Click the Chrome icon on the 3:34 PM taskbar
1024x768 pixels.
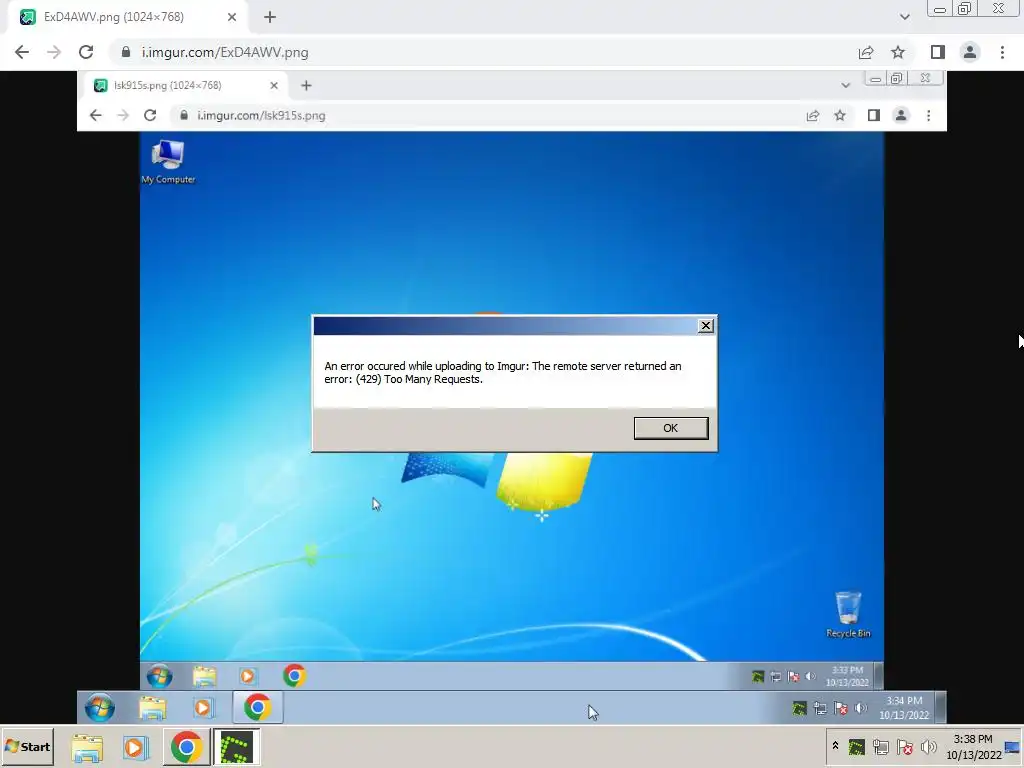(258, 707)
